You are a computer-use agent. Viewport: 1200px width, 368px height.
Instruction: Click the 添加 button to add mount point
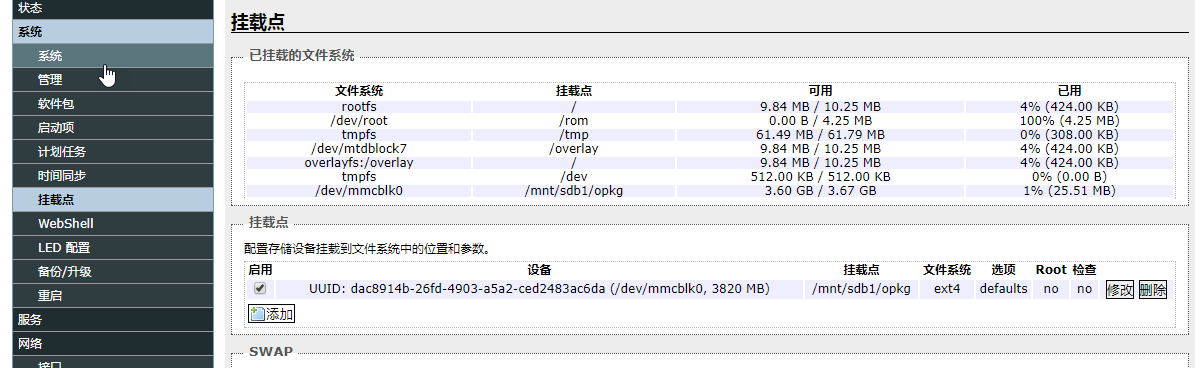click(271, 314)
